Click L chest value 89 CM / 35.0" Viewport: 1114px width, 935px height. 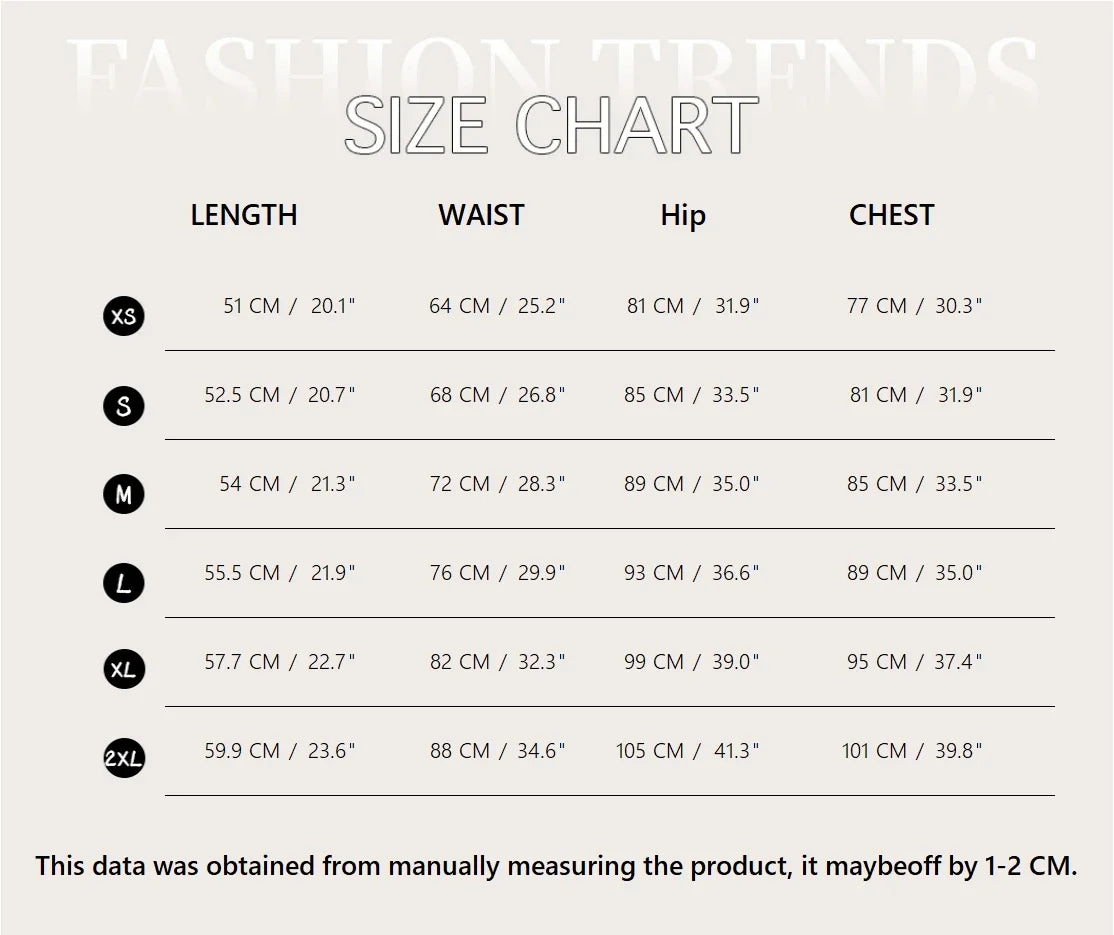click(x=914, y=573)
